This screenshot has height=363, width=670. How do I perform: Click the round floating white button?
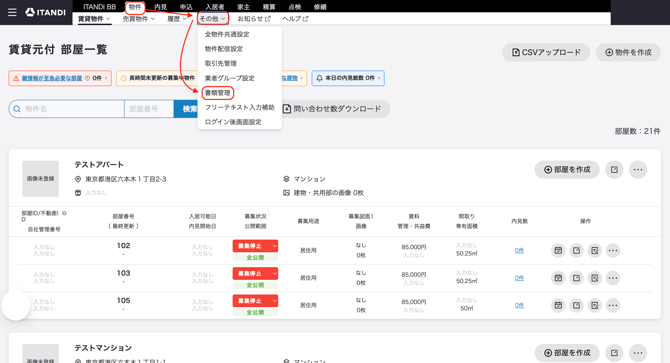point(16,305)
